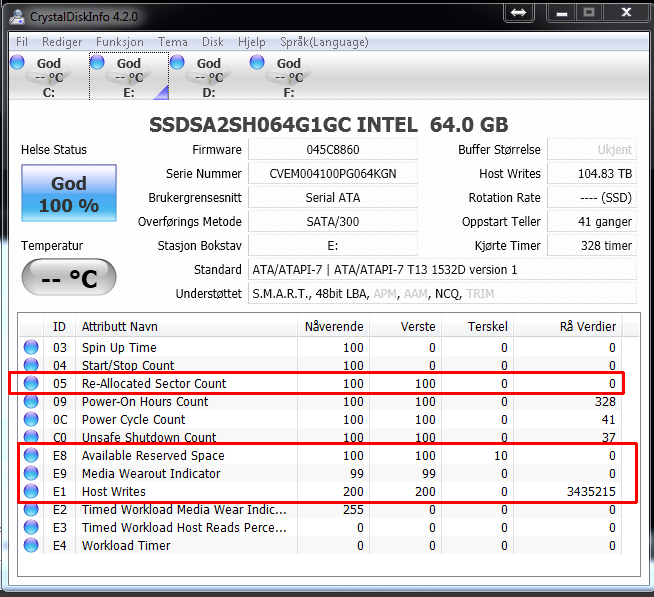Screen dimensions: 654x597
Task: Click the double-arrow resize button in title bar
Action: [518, 13]
